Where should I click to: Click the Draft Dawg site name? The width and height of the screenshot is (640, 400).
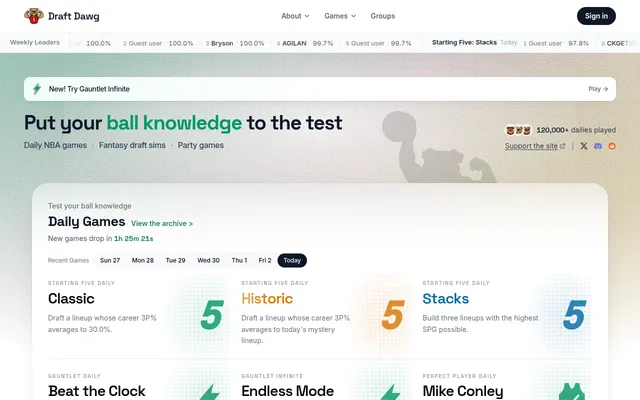(x=73, y=16)
